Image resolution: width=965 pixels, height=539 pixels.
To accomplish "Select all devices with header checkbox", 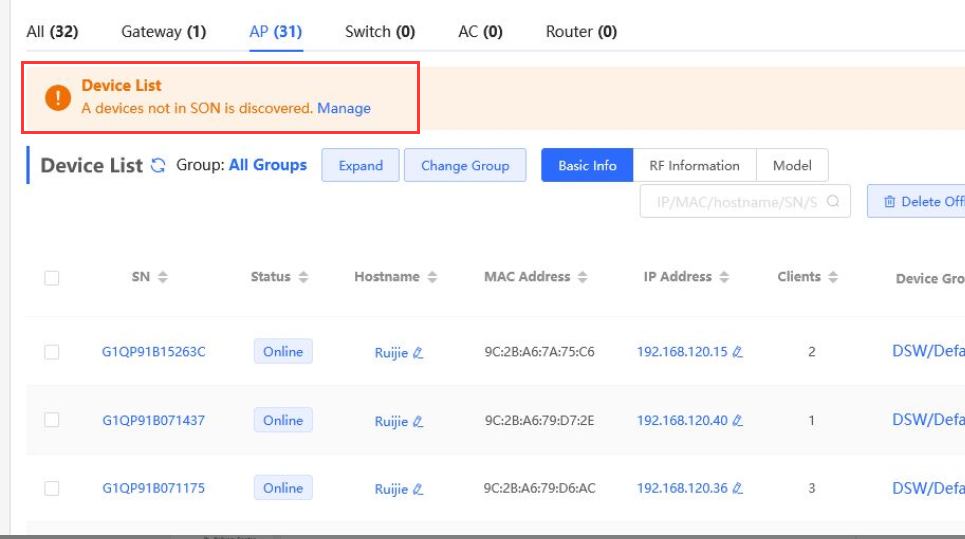I will [52, 278].
